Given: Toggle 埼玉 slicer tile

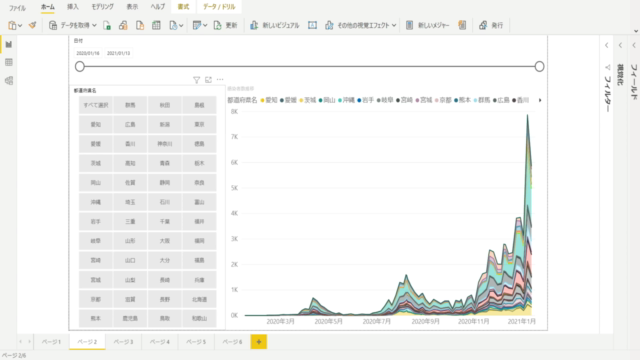Looking at the screenshot, I should 130,202.
